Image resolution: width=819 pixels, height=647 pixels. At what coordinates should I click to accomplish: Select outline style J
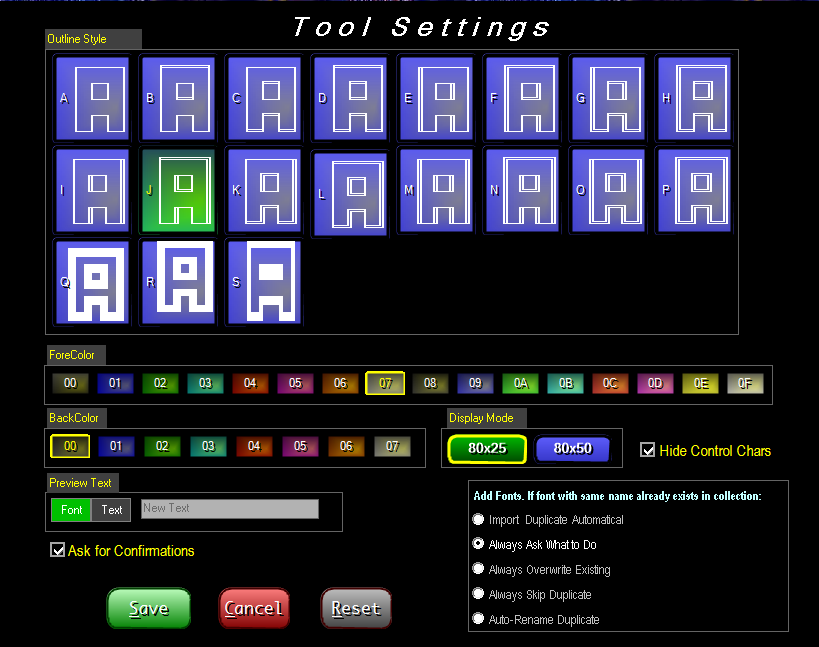[177, 190]
